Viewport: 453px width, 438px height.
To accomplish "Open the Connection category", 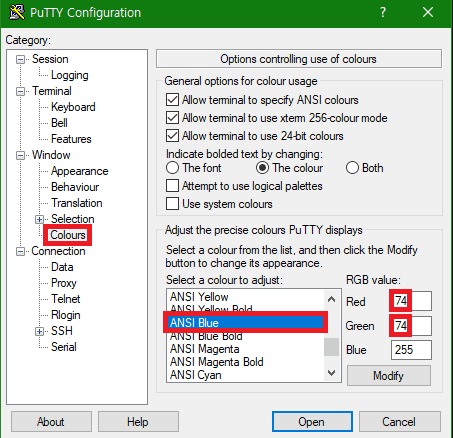I will 58,251.
